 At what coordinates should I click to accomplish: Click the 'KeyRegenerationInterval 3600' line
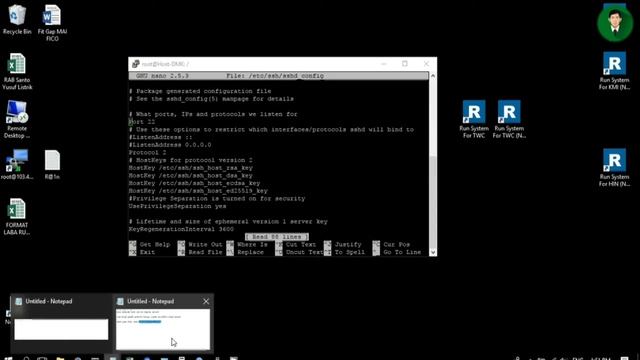(x=181, y=229)
